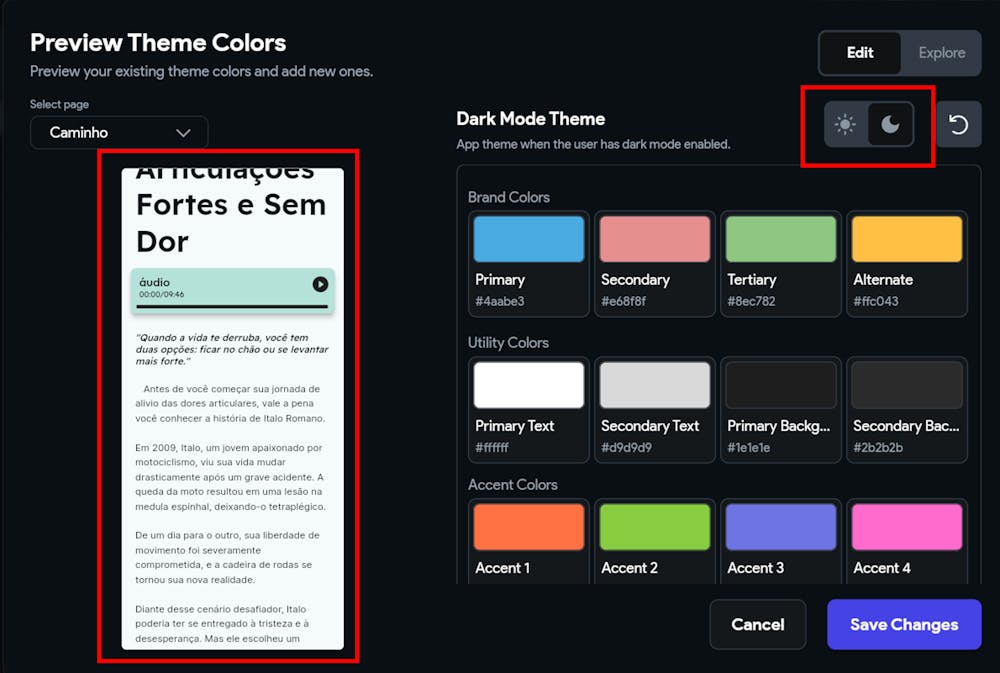Choose the Accent 1 orange swatch
Viewport: 1000px width, 673px height.
coord(529,527)
